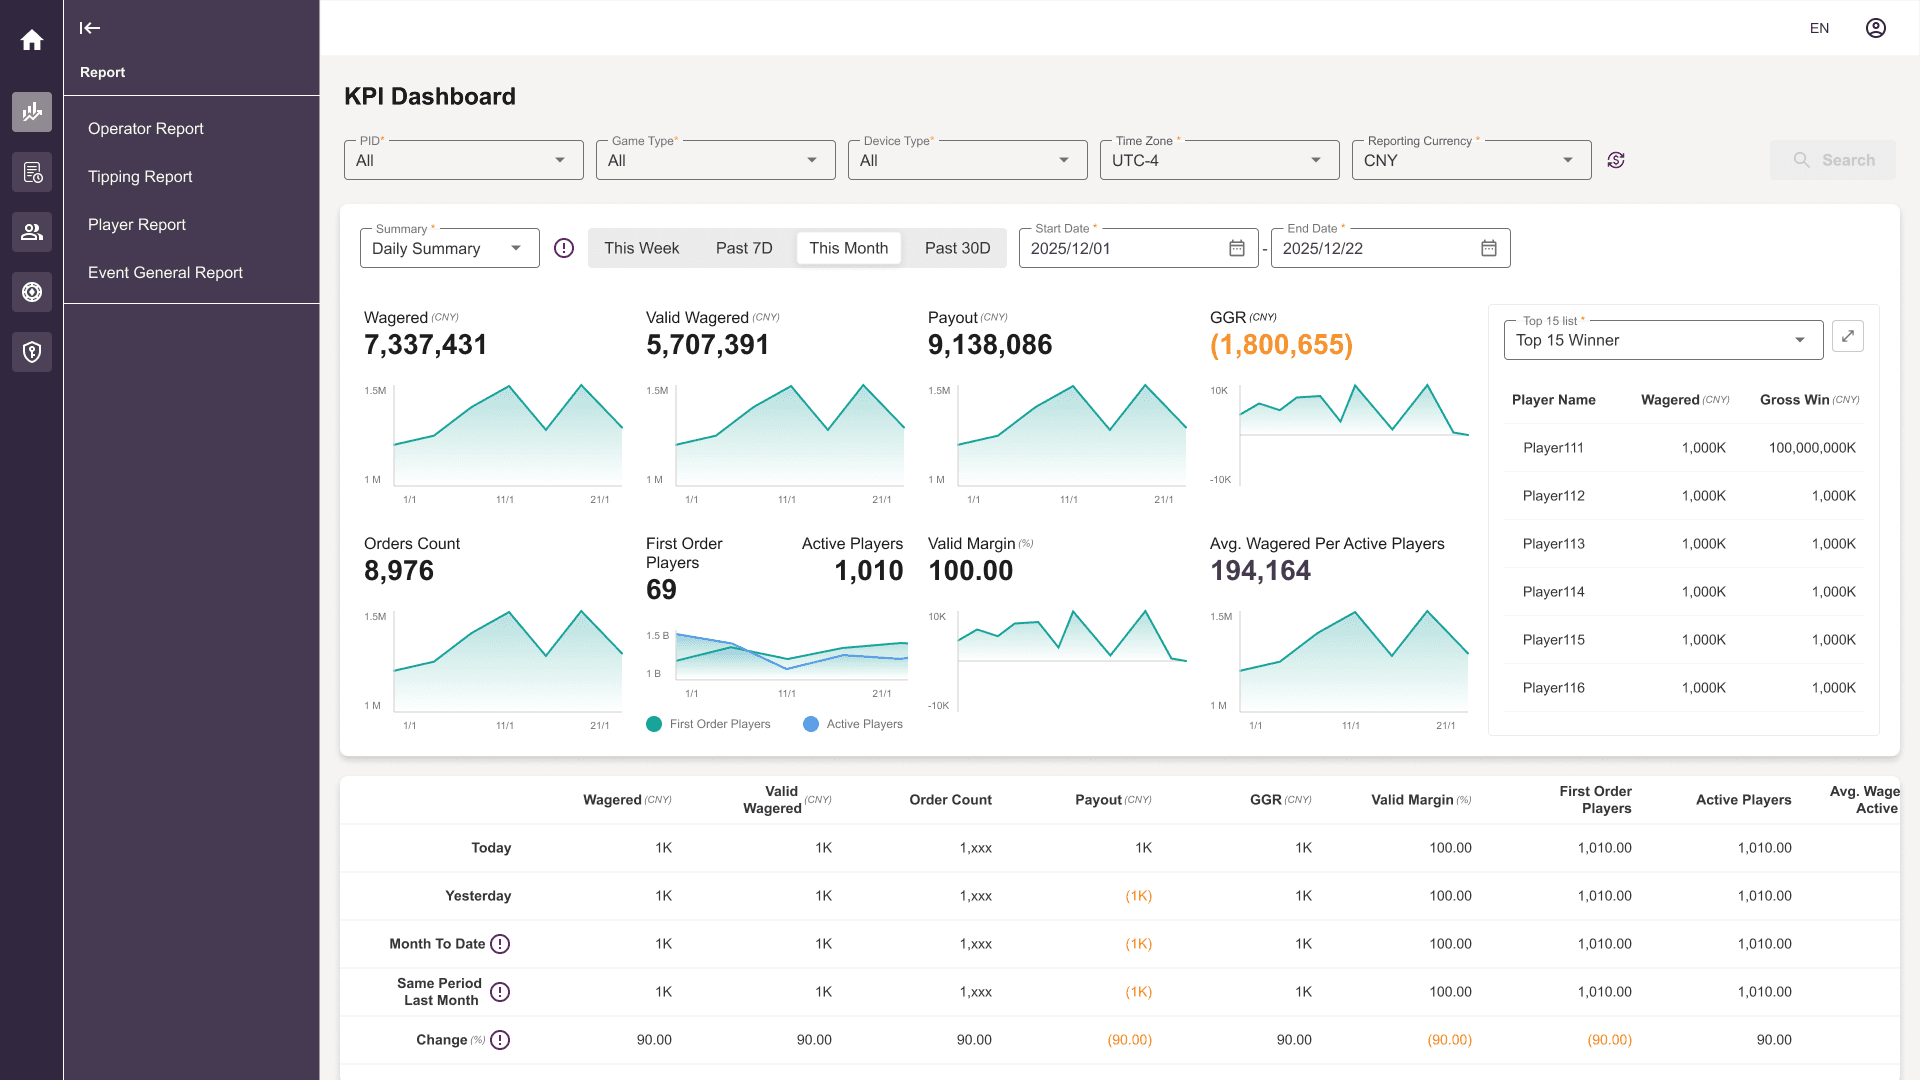1920x1080 pixels.
Task: Collapse the Report sidebar panel
Action: click(90, 28)
